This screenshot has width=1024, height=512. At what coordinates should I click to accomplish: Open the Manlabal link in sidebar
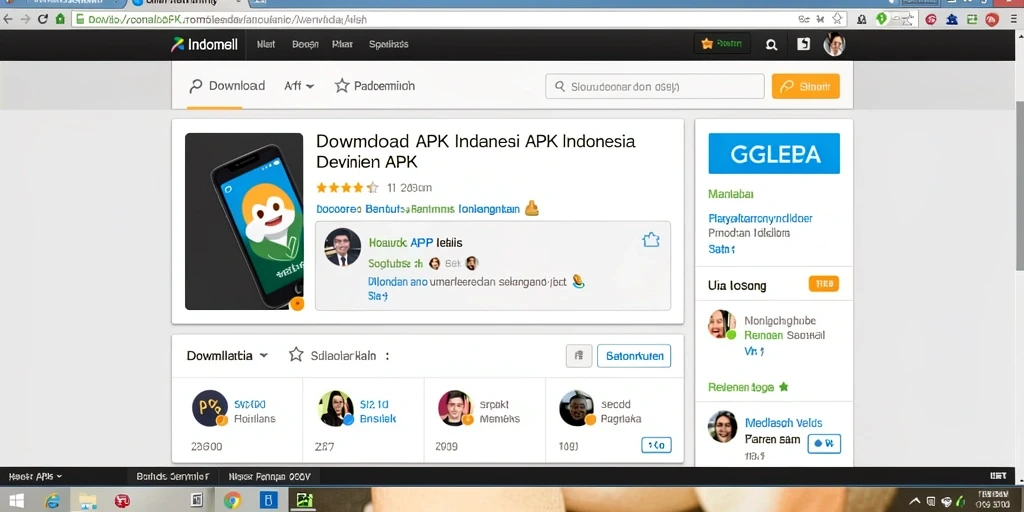pyautogui.click(x=731, y=194)
